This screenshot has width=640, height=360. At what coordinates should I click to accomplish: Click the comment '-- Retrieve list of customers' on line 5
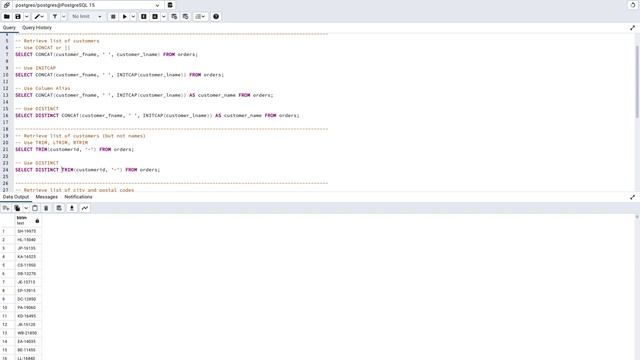[x=57, y=41]
